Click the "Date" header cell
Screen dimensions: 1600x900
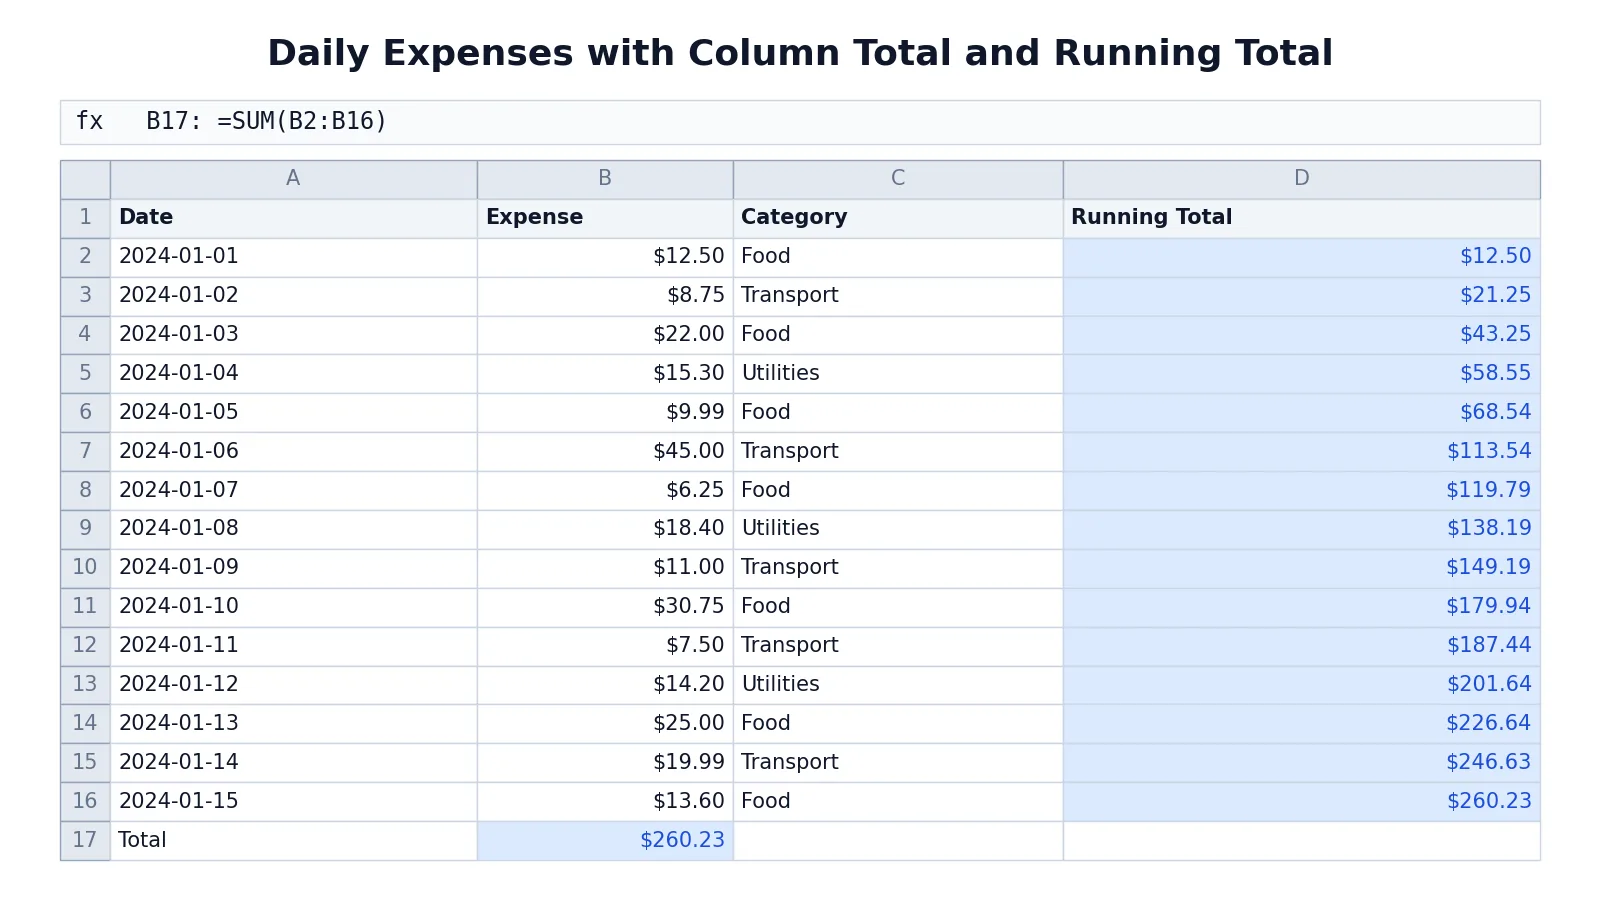[x=293, y=218]
